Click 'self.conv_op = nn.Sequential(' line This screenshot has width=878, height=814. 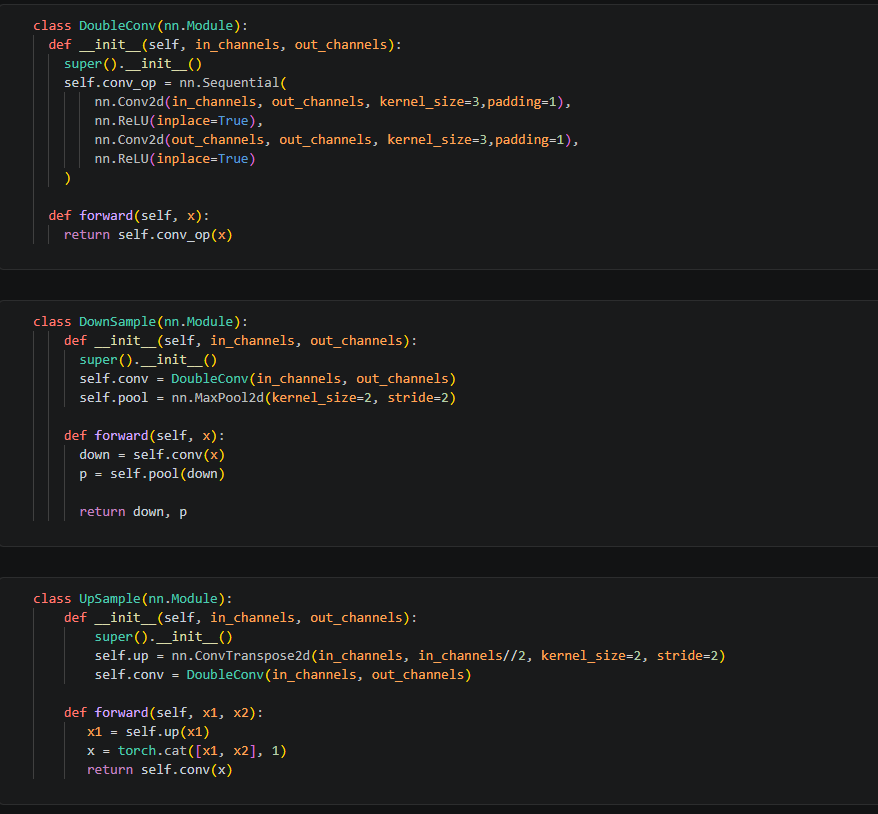coord(175,83)
